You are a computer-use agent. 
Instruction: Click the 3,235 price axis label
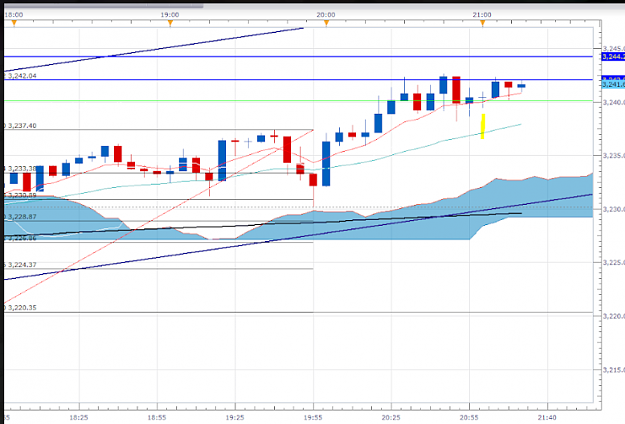click(614, 155)
